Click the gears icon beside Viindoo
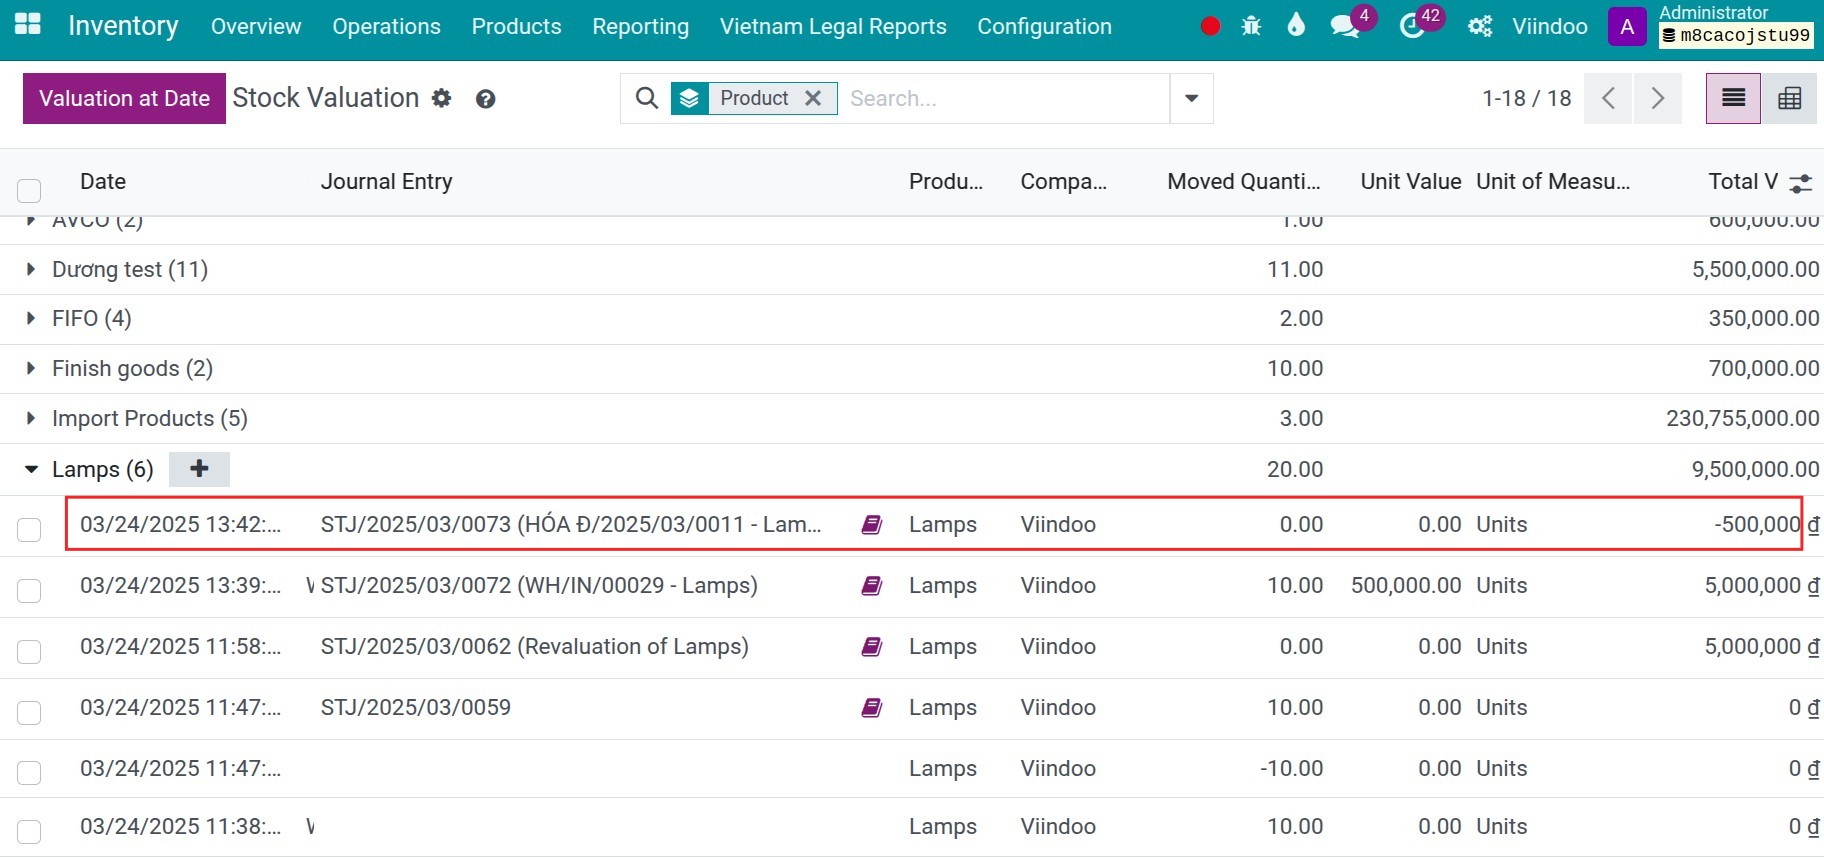 click(1480, 26)
